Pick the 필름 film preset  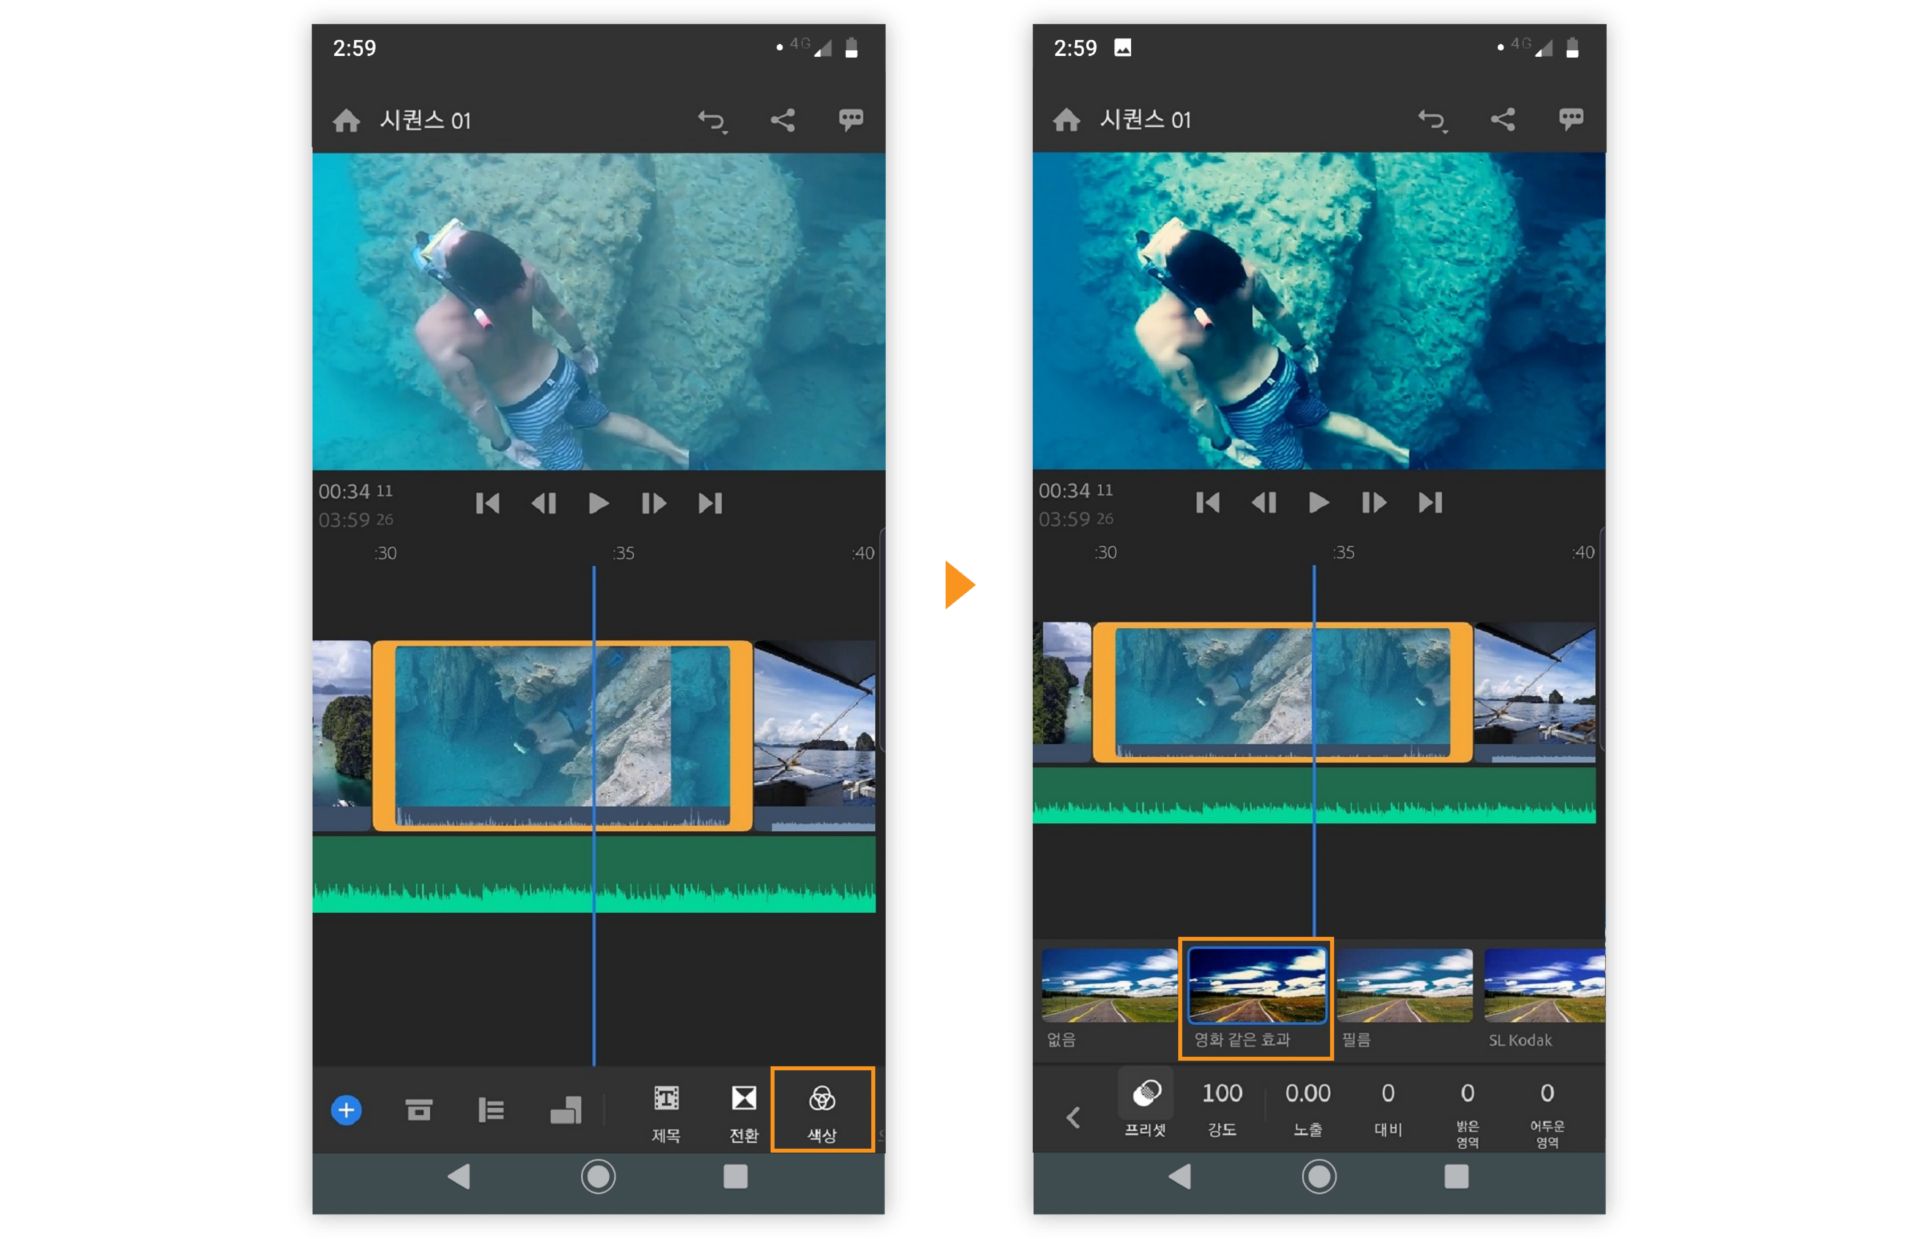[x=1404, y=987]
